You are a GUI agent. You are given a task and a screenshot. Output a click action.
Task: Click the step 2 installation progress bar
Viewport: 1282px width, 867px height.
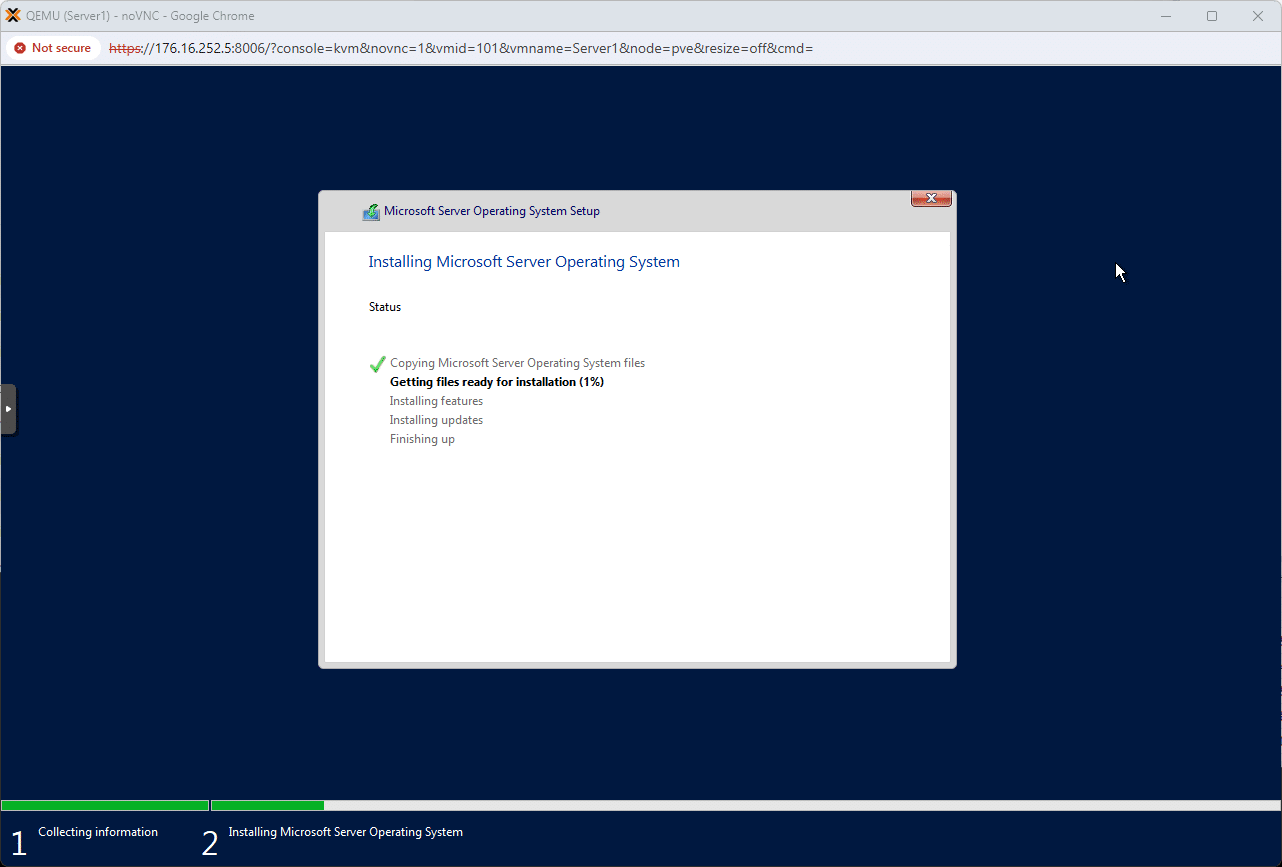pyautogui.click(x=268, y=805)
